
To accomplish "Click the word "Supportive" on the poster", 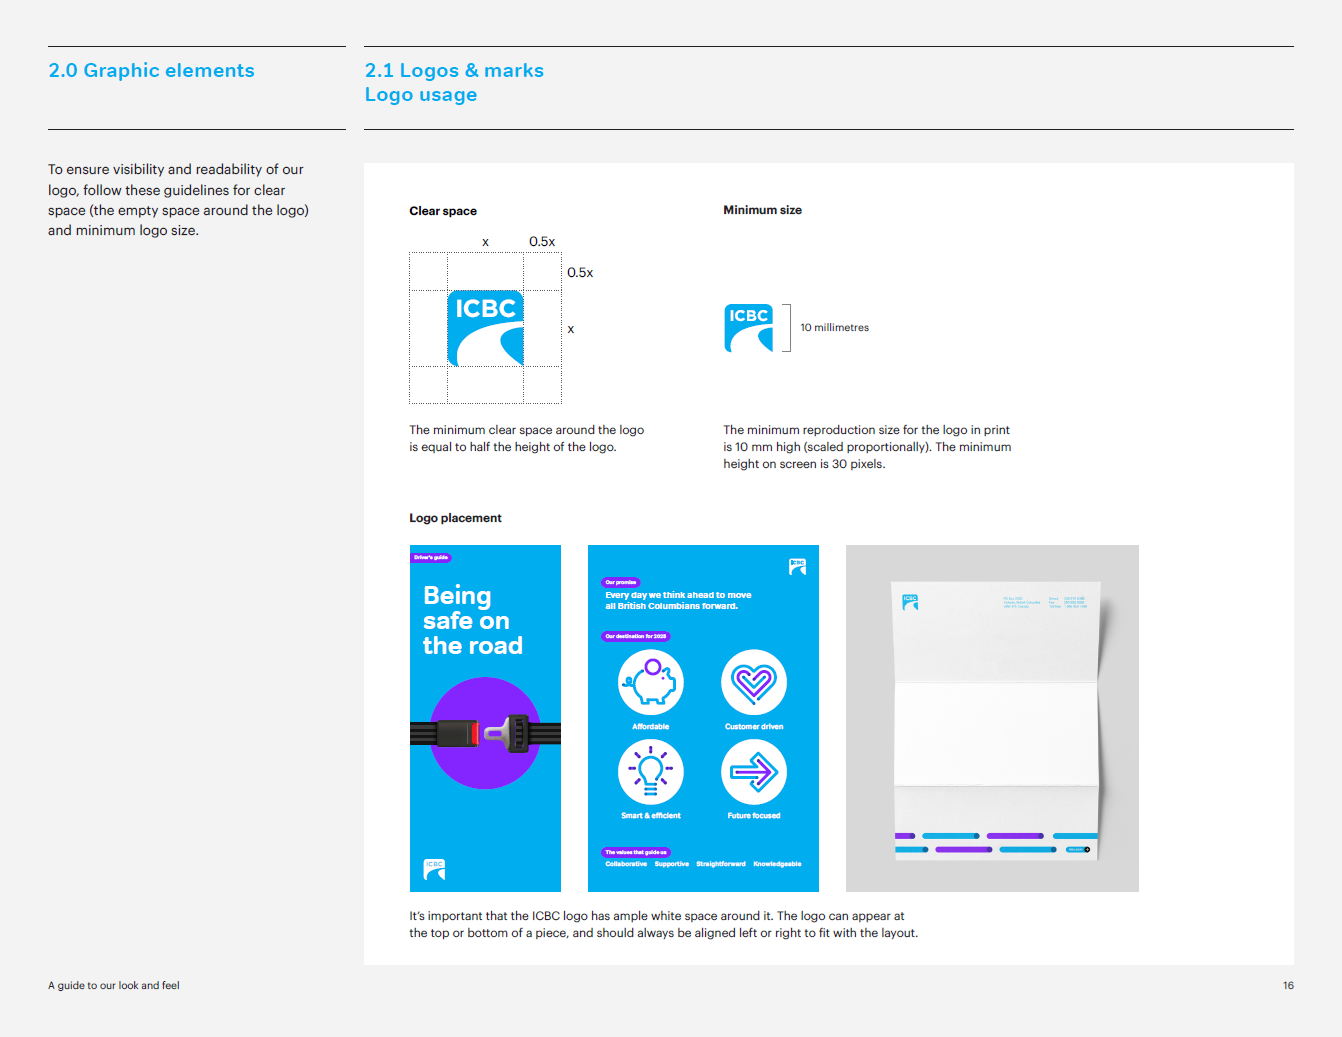I will (x=672, y=864).
